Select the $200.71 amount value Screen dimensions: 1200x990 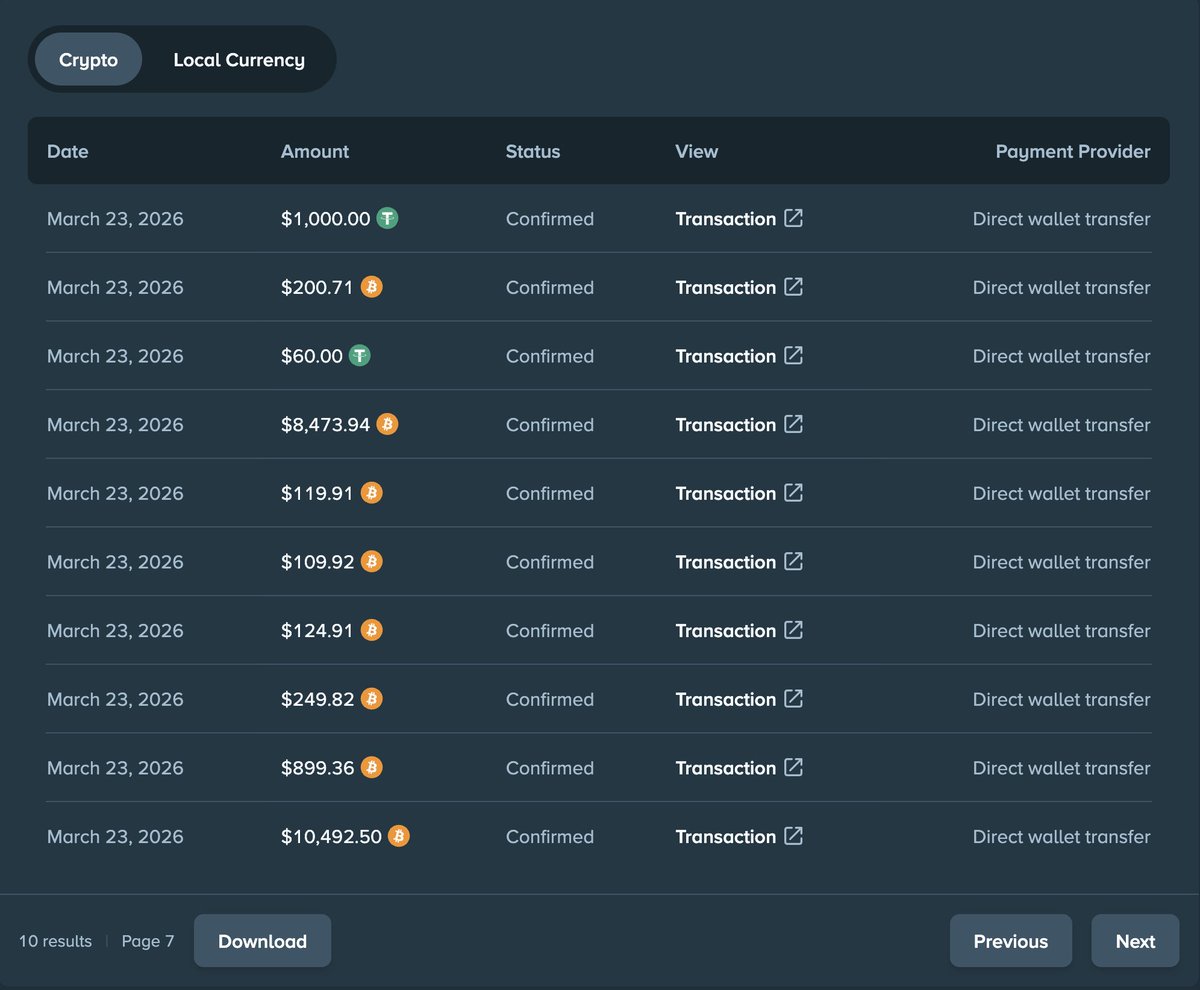(317, 287)
